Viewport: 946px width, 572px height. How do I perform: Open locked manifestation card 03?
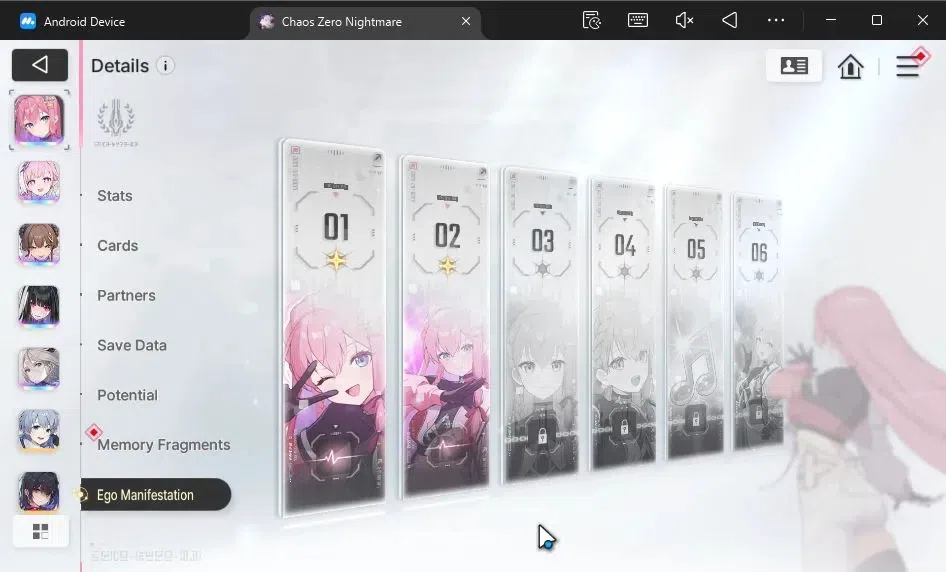(541, 325)
